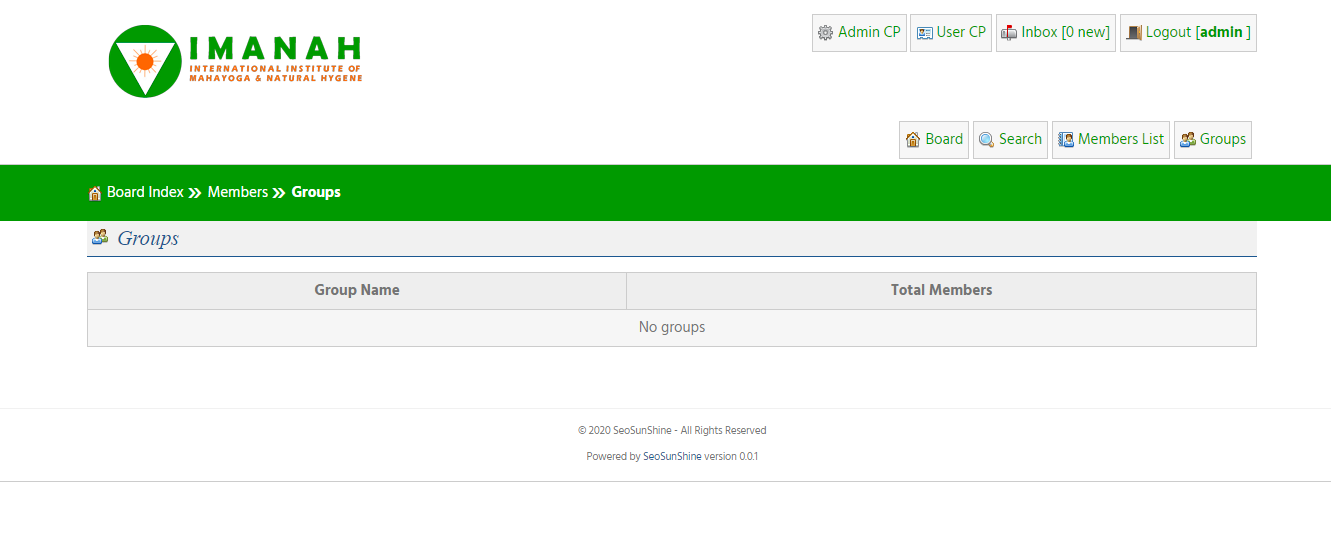Viewport: 1331px width, 535px height.
Task: Click the Groups section header icon
Action: [x=100, y=237]
